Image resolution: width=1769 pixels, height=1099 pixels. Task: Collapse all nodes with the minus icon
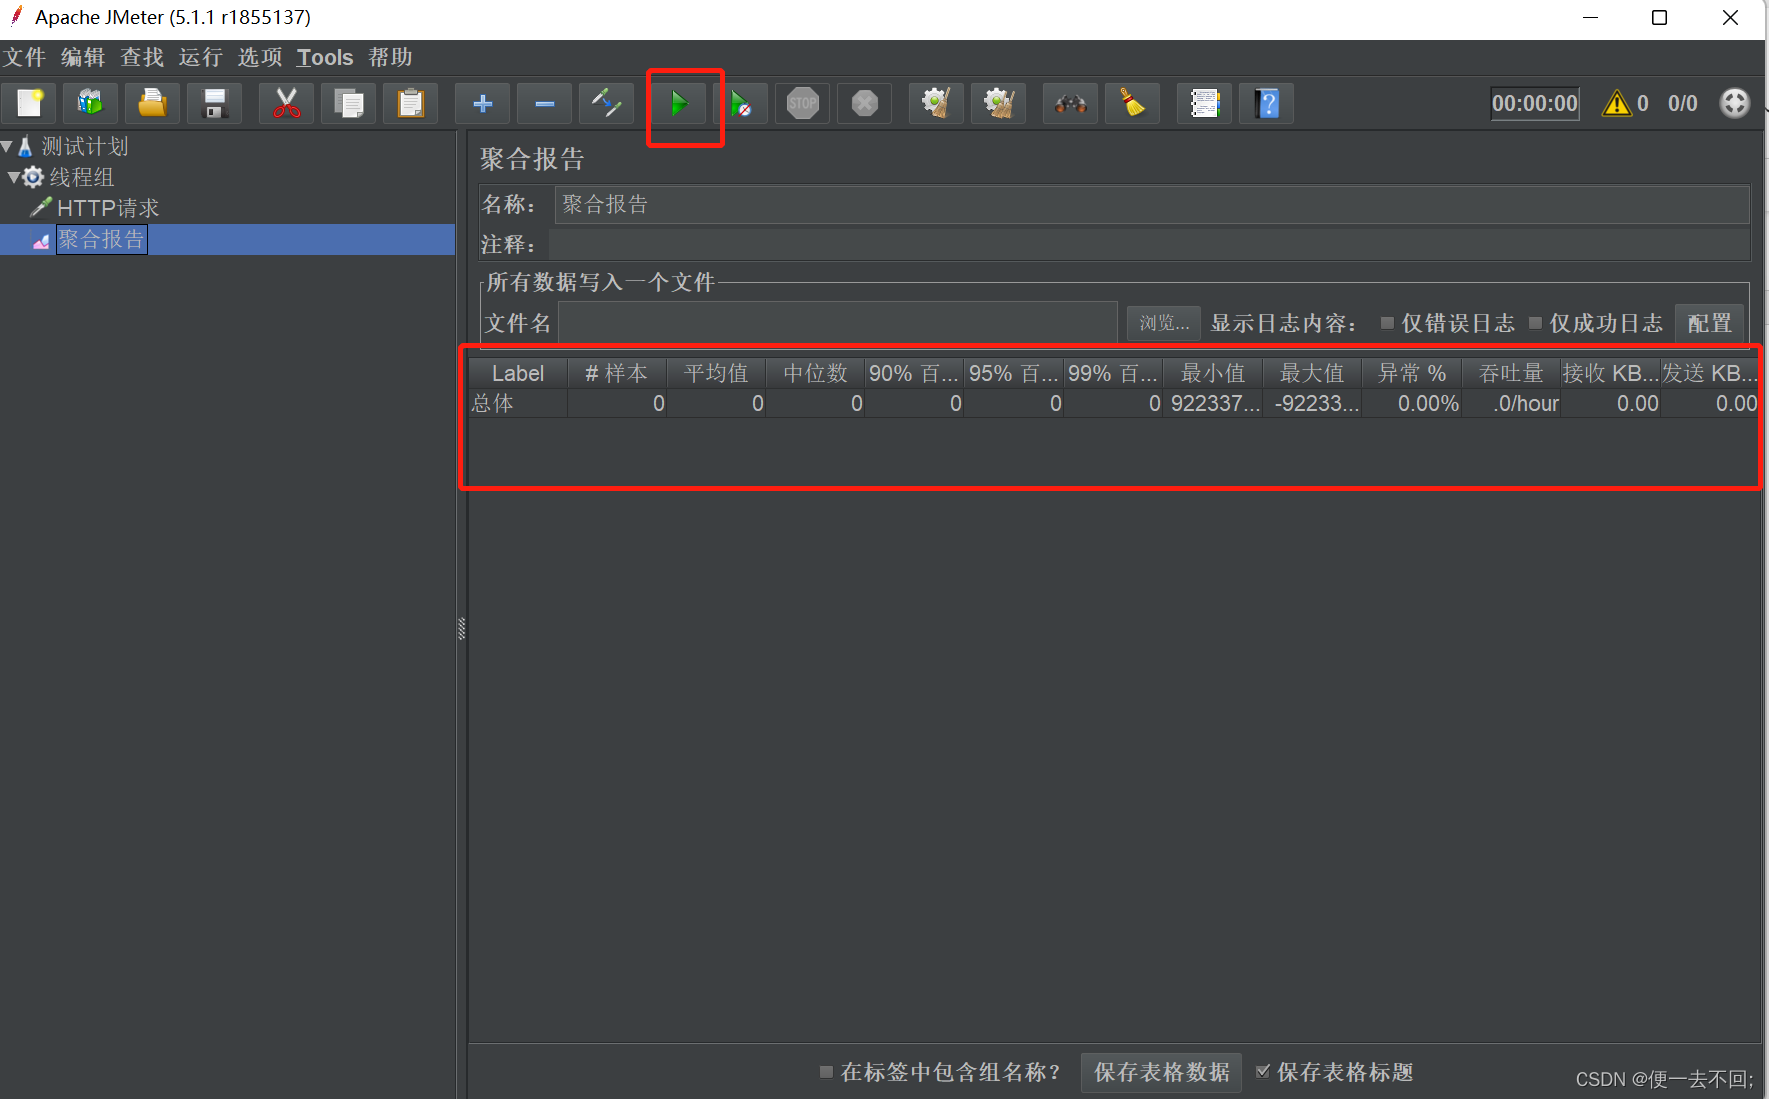tap(544, 103)
